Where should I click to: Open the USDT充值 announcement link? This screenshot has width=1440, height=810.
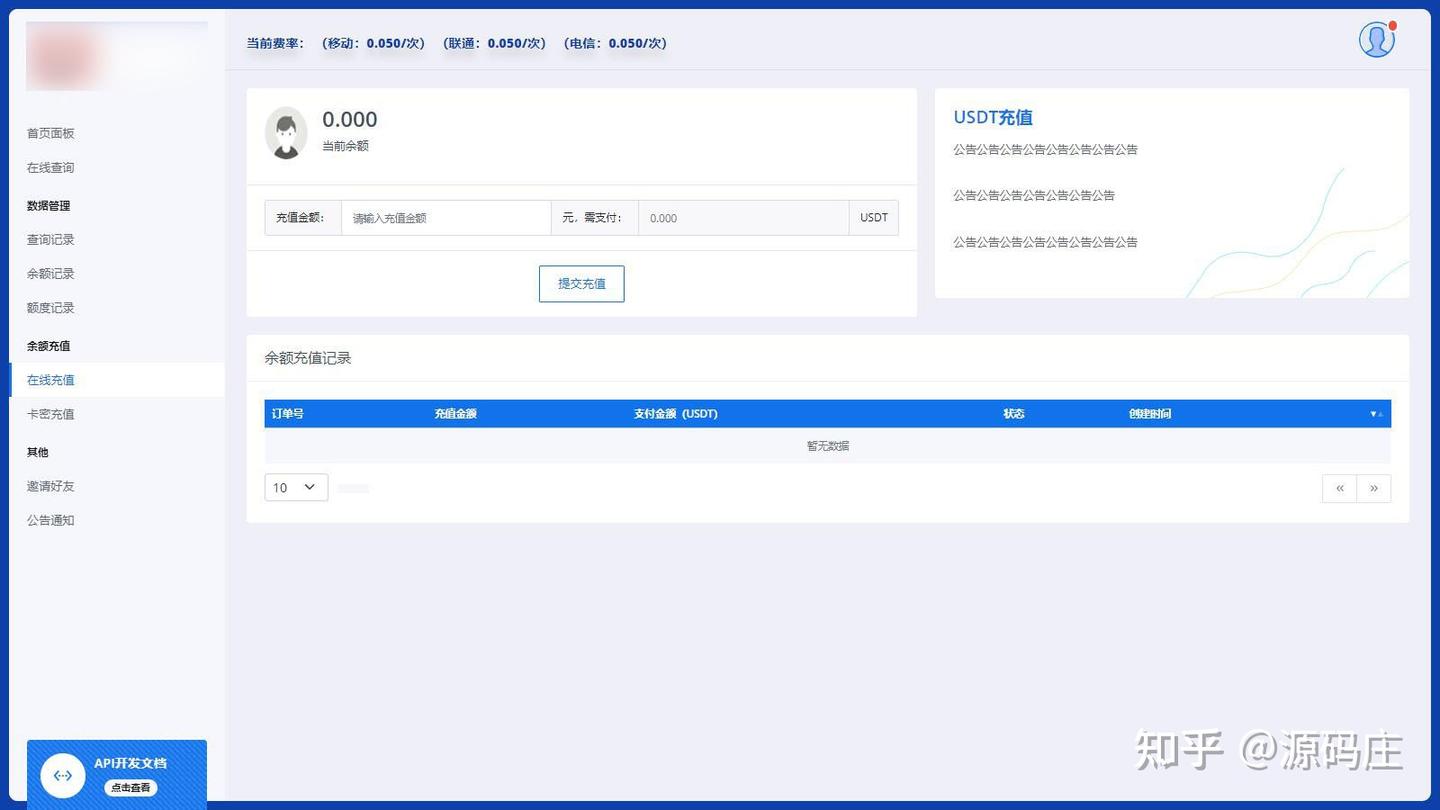[x=991, y=117]
